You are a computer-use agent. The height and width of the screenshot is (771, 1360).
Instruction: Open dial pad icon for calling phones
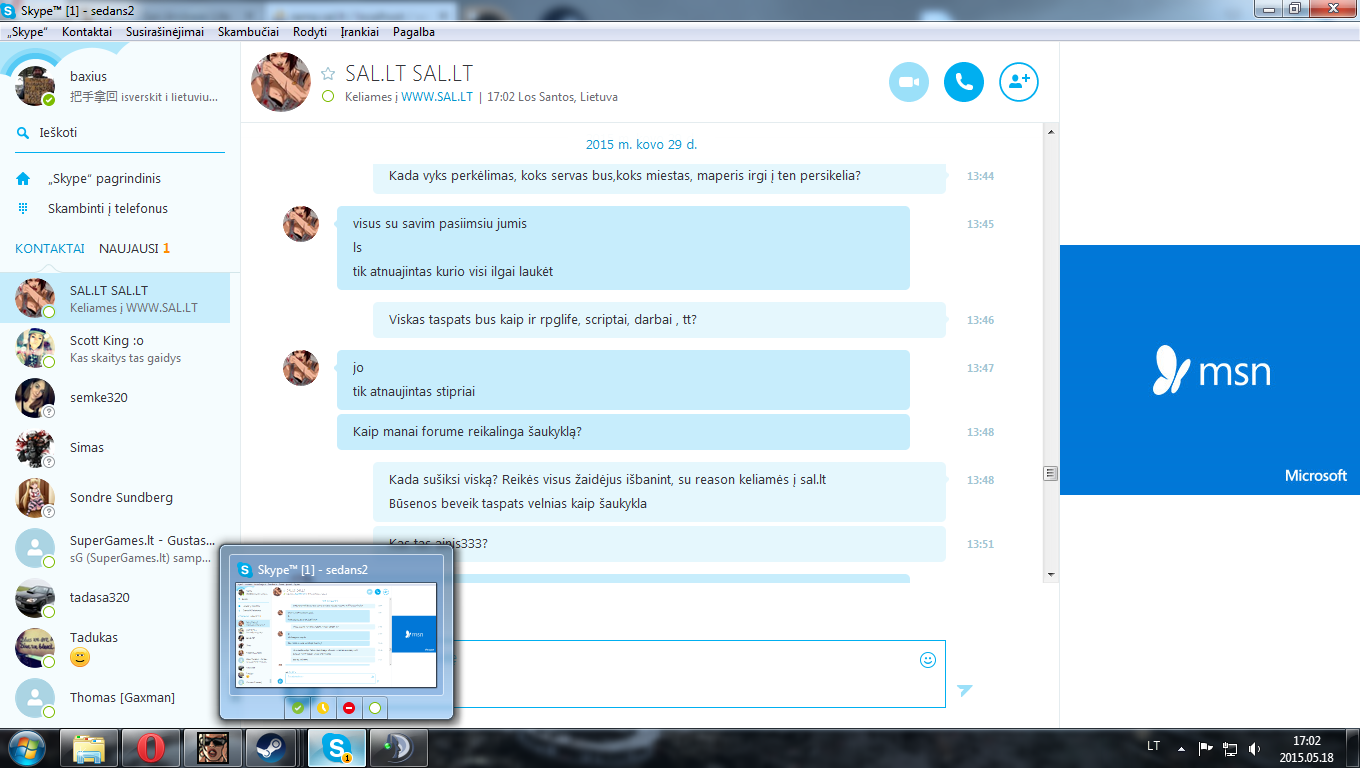(23, 209)
